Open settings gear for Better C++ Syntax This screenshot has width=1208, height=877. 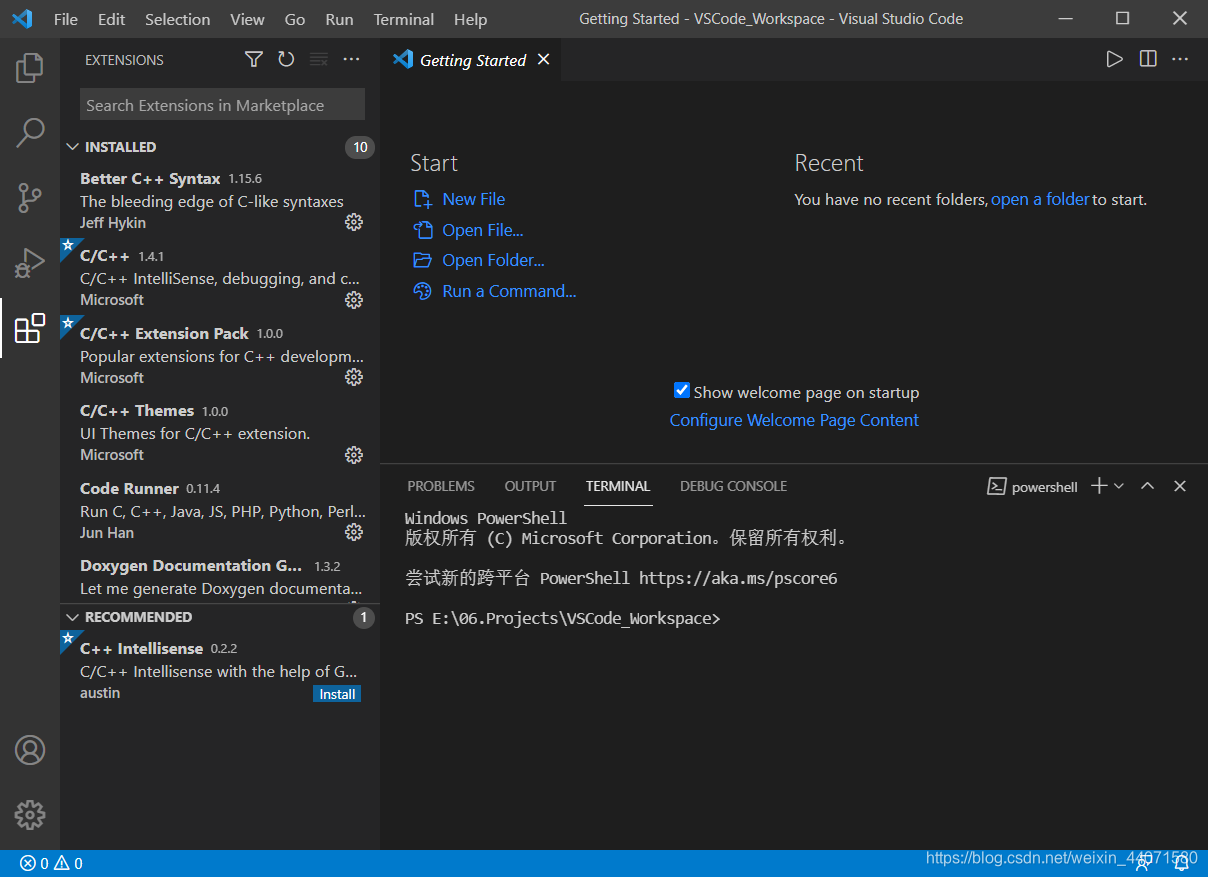[x=354, y=222]
